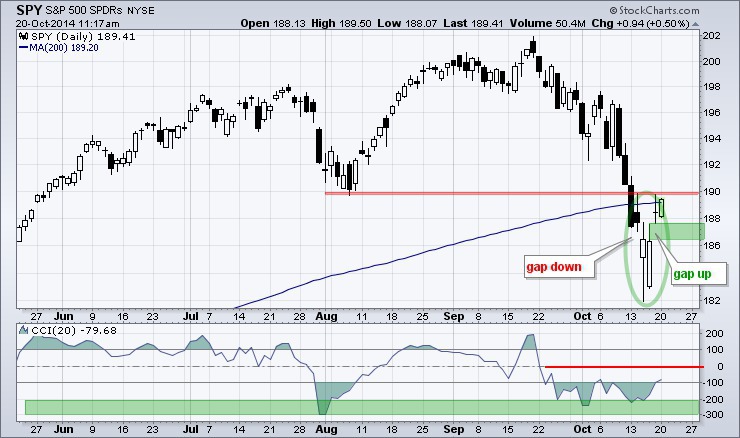Click the 202 price axis label
This screenshot has width=740, height=438.
click(x=712, y=35)
